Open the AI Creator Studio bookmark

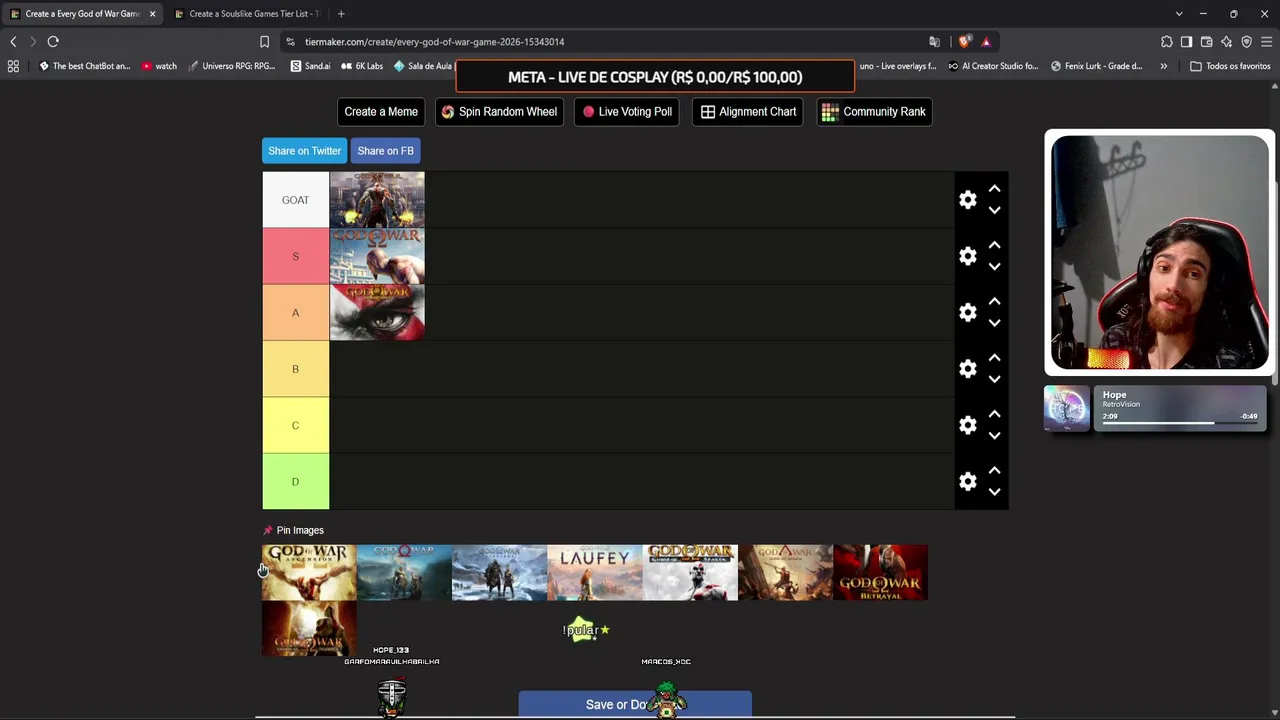pyautogui.click(x=993, y=66)
